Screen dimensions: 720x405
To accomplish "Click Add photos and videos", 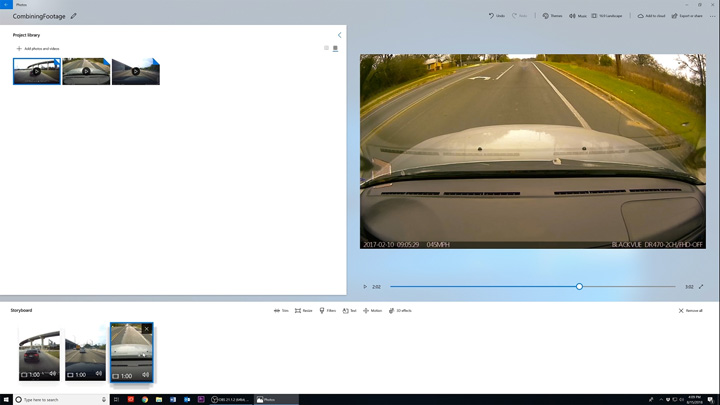I will (38, 48).
